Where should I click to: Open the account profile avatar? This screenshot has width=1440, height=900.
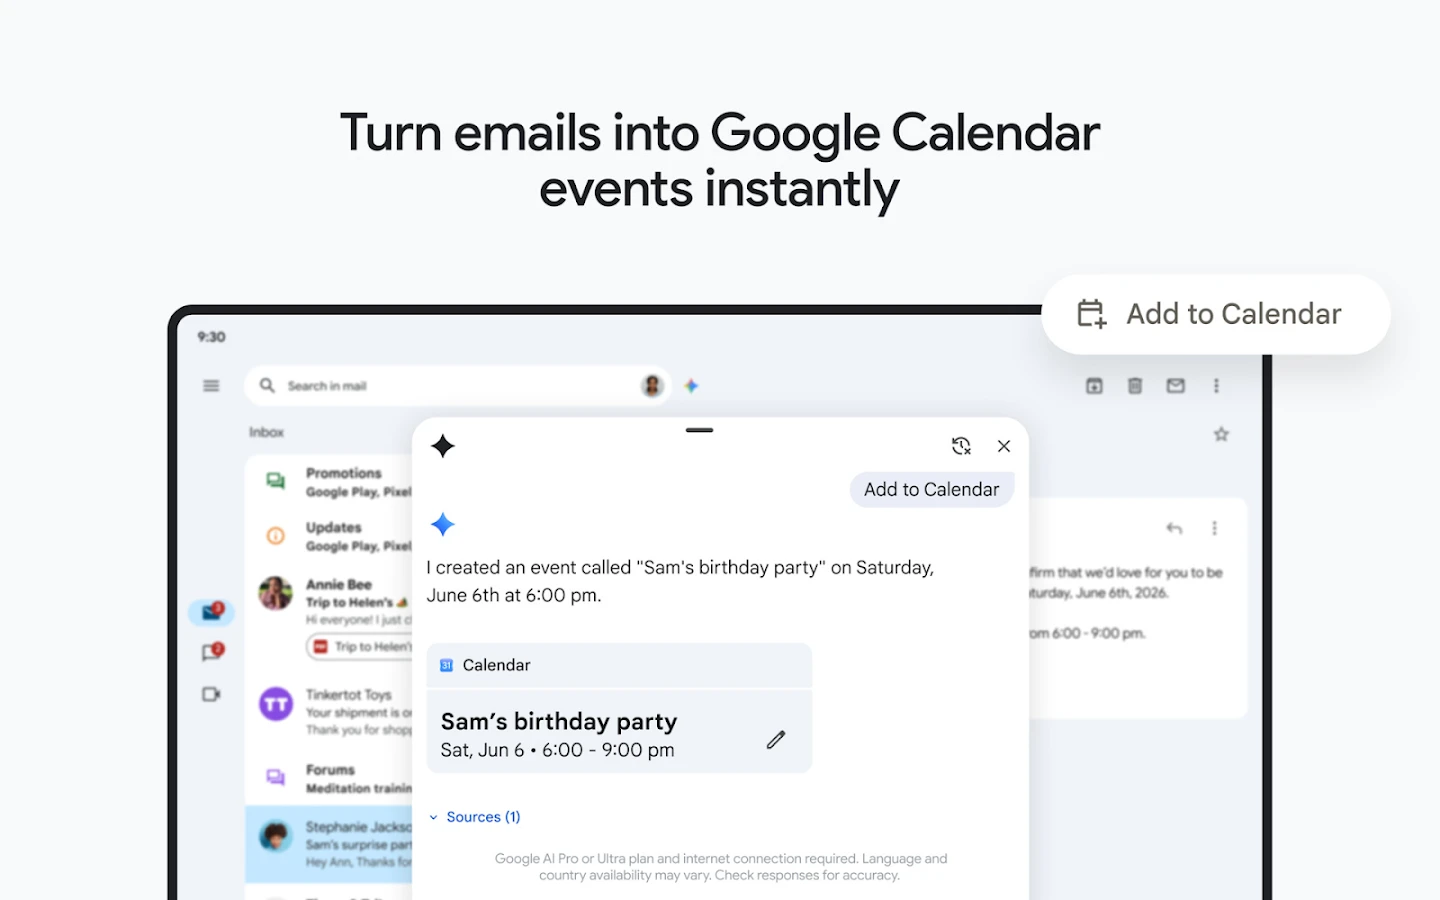pyautogui.click(x=652, y=386)
